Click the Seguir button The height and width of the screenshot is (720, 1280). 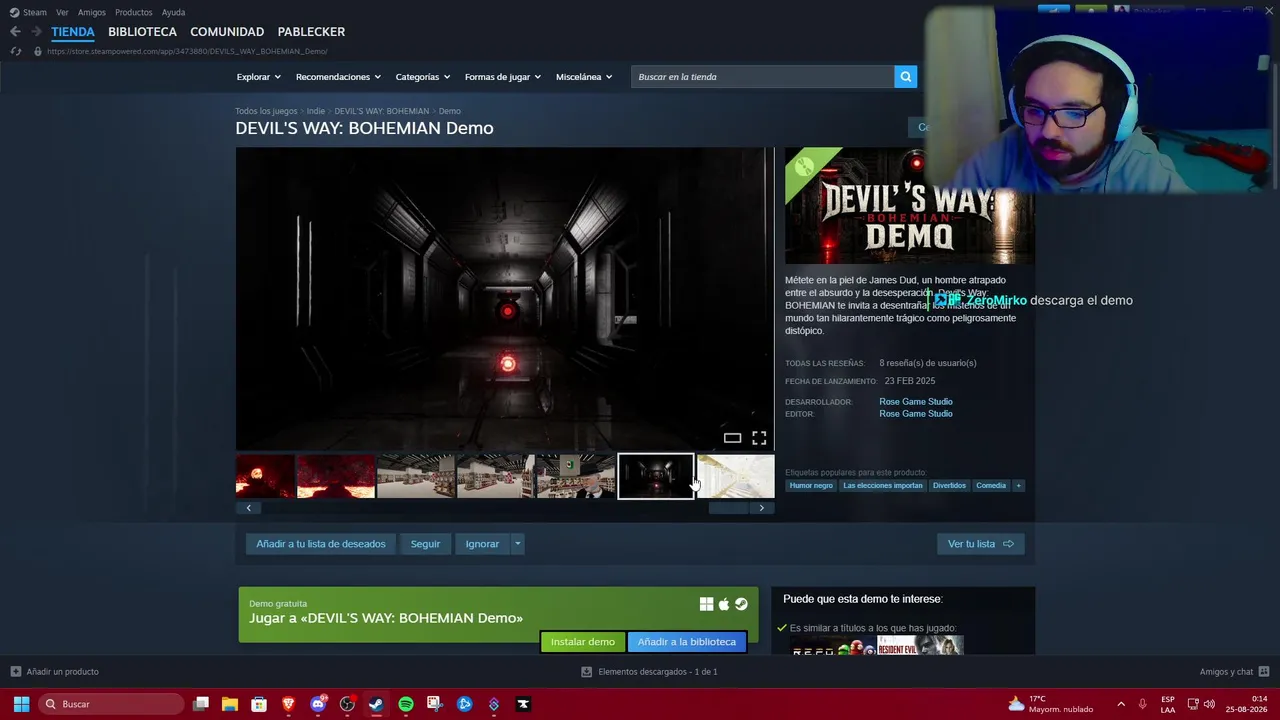click(425, 544)
